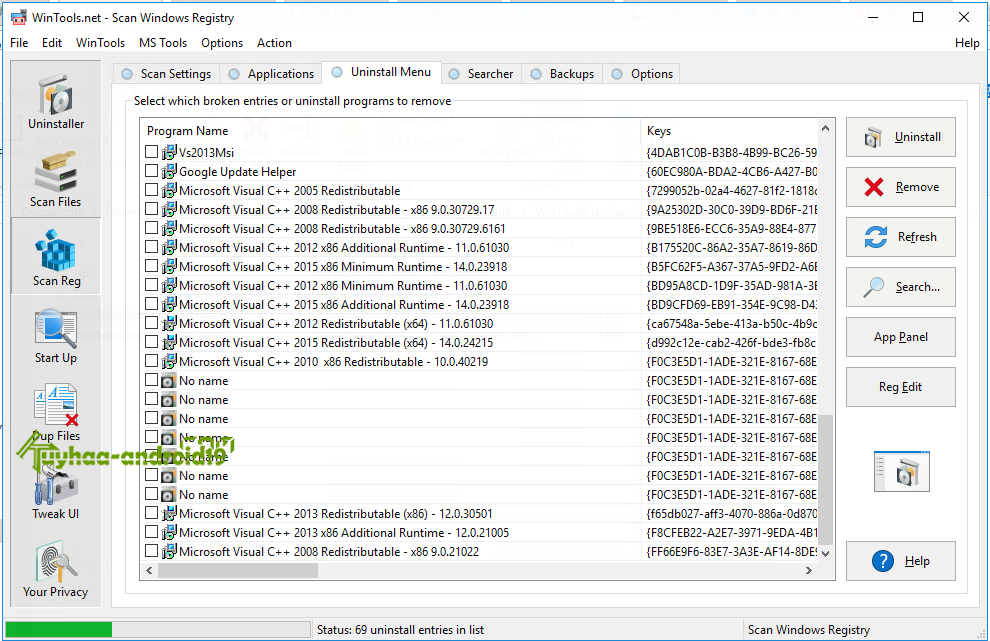The width and height of the screenshot is (990, 641).
Task: Click the vertical scrollbar up arrow
Action: pos(825,128)
